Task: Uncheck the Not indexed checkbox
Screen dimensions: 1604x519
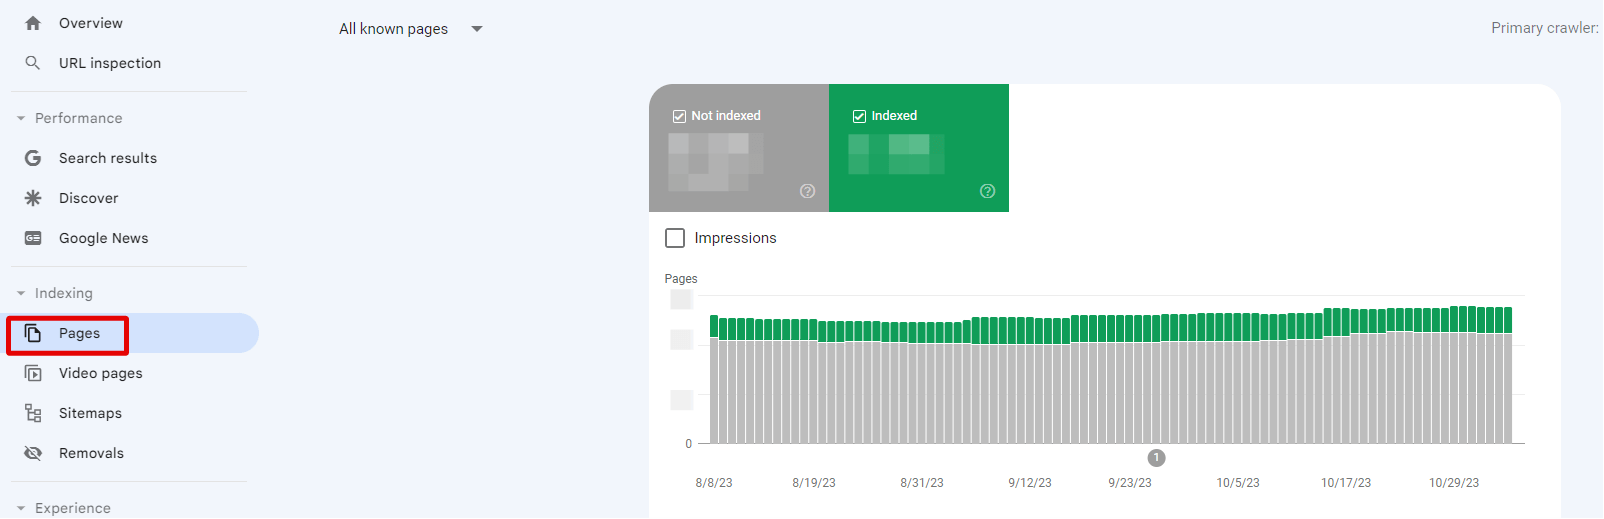Action: [679, 116]
